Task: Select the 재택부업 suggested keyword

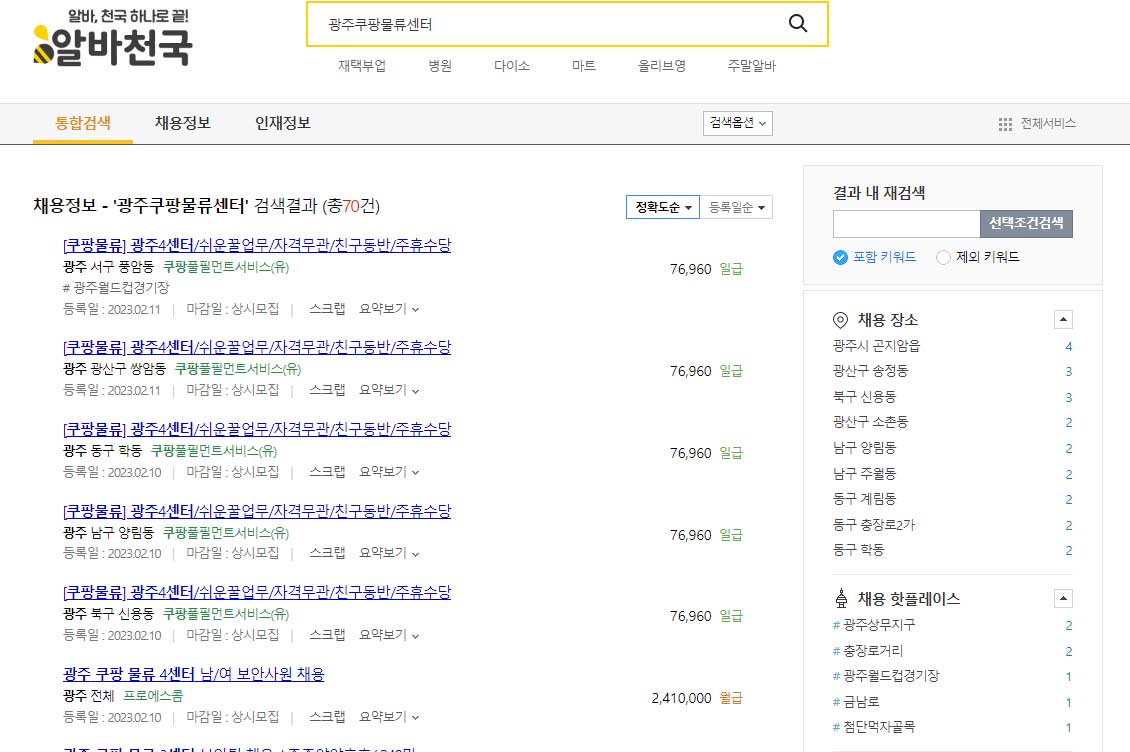Action: pyautogui.click(x=362, y=66)
